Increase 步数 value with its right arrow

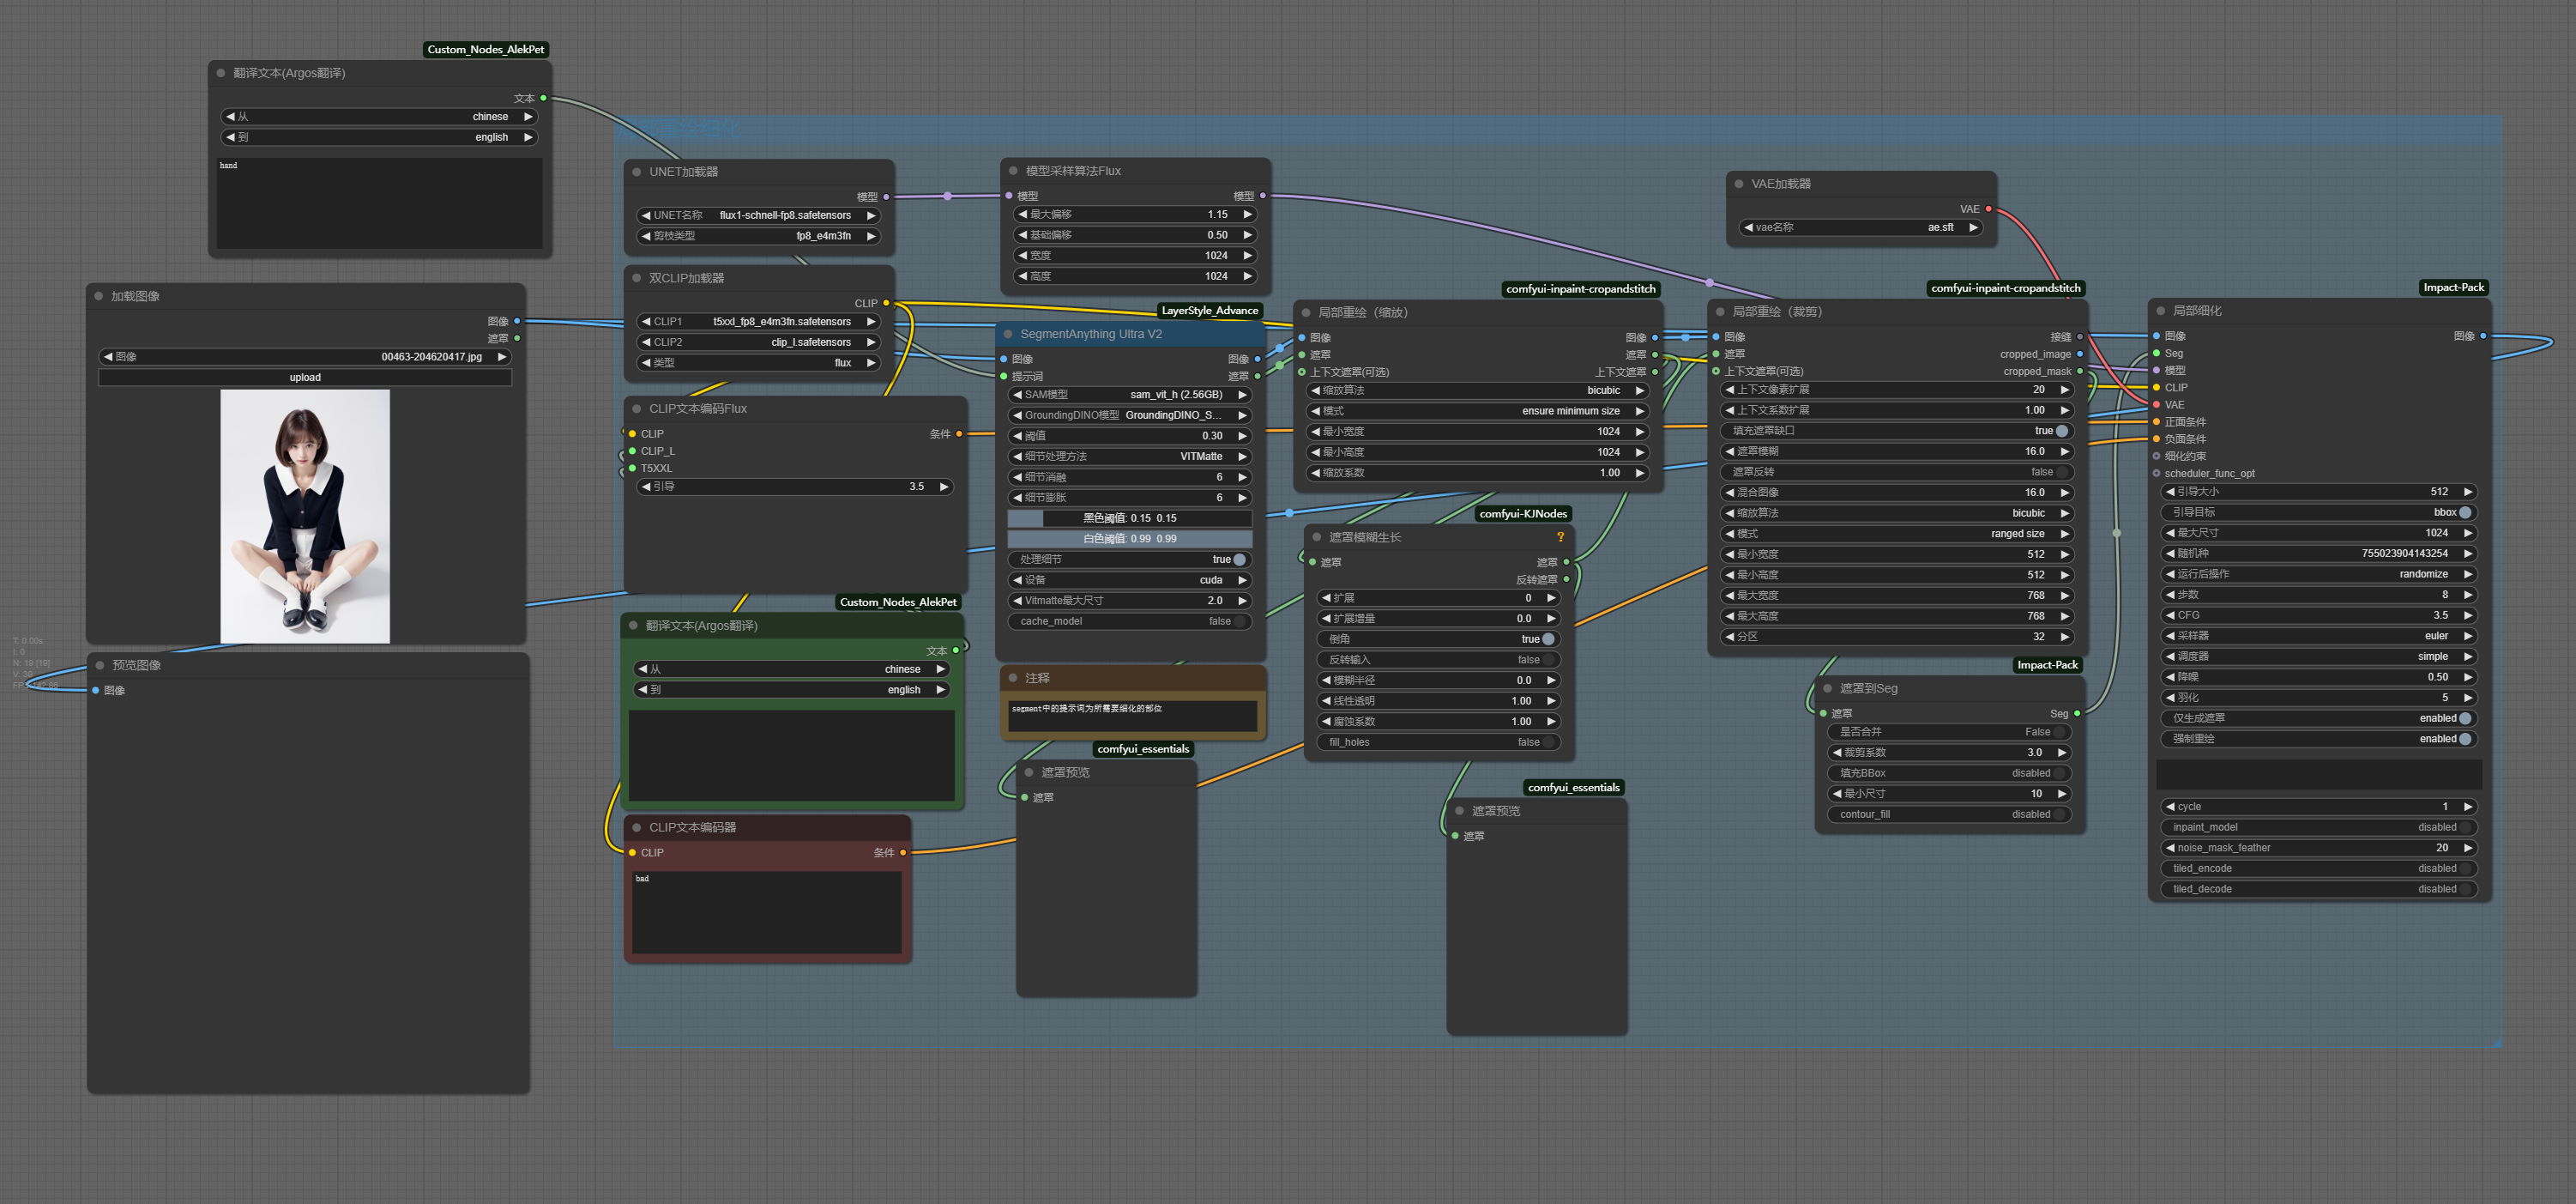click(x=2467, y=595)
